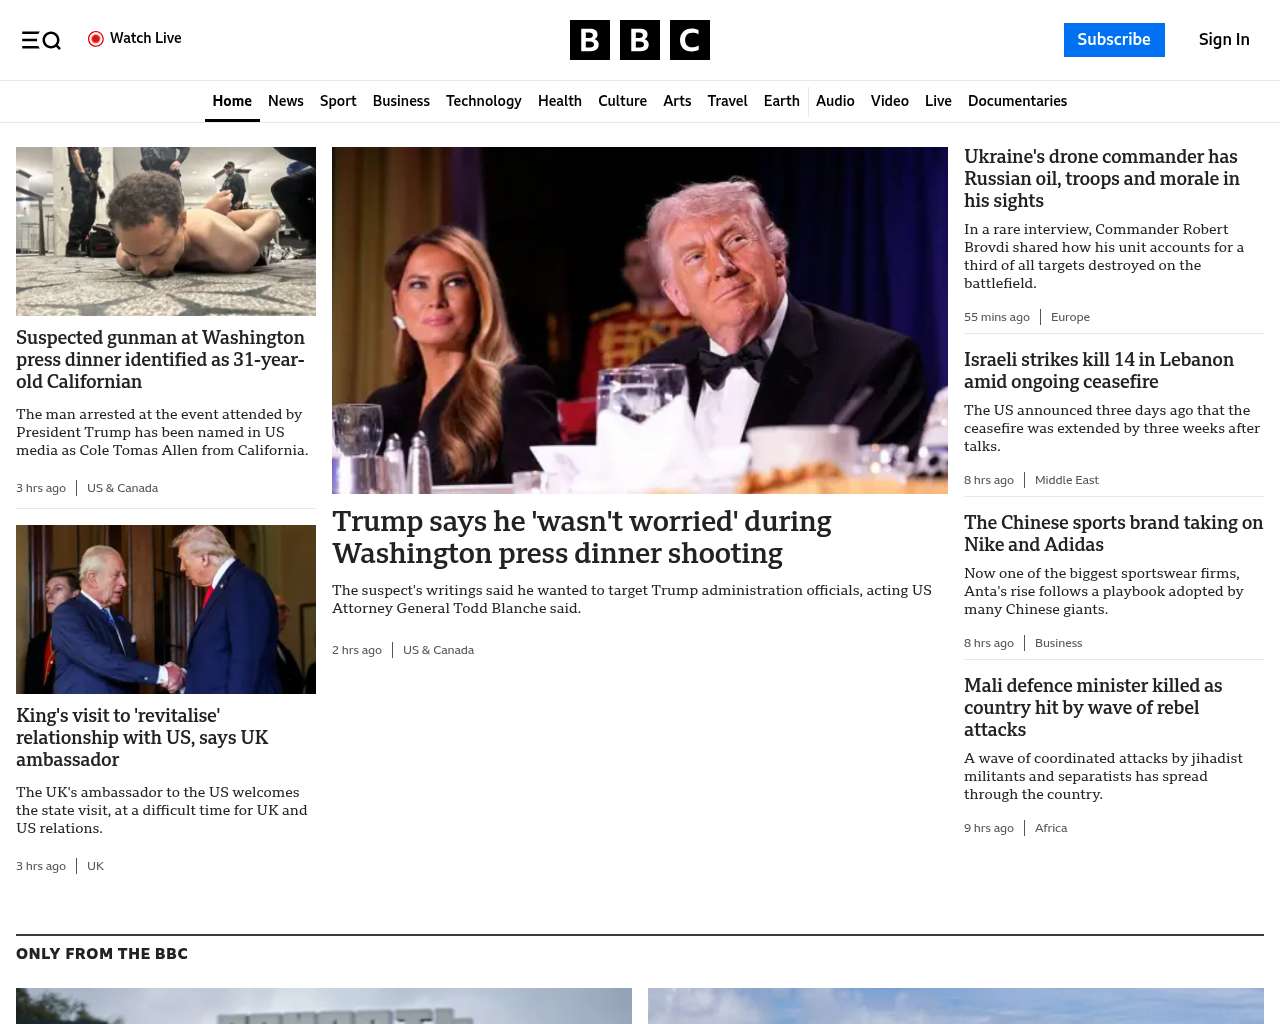Viewport: 1280px width, 1024px height.
Task: Click the '55 mins ago' timestamp
Action: (997, 317)
